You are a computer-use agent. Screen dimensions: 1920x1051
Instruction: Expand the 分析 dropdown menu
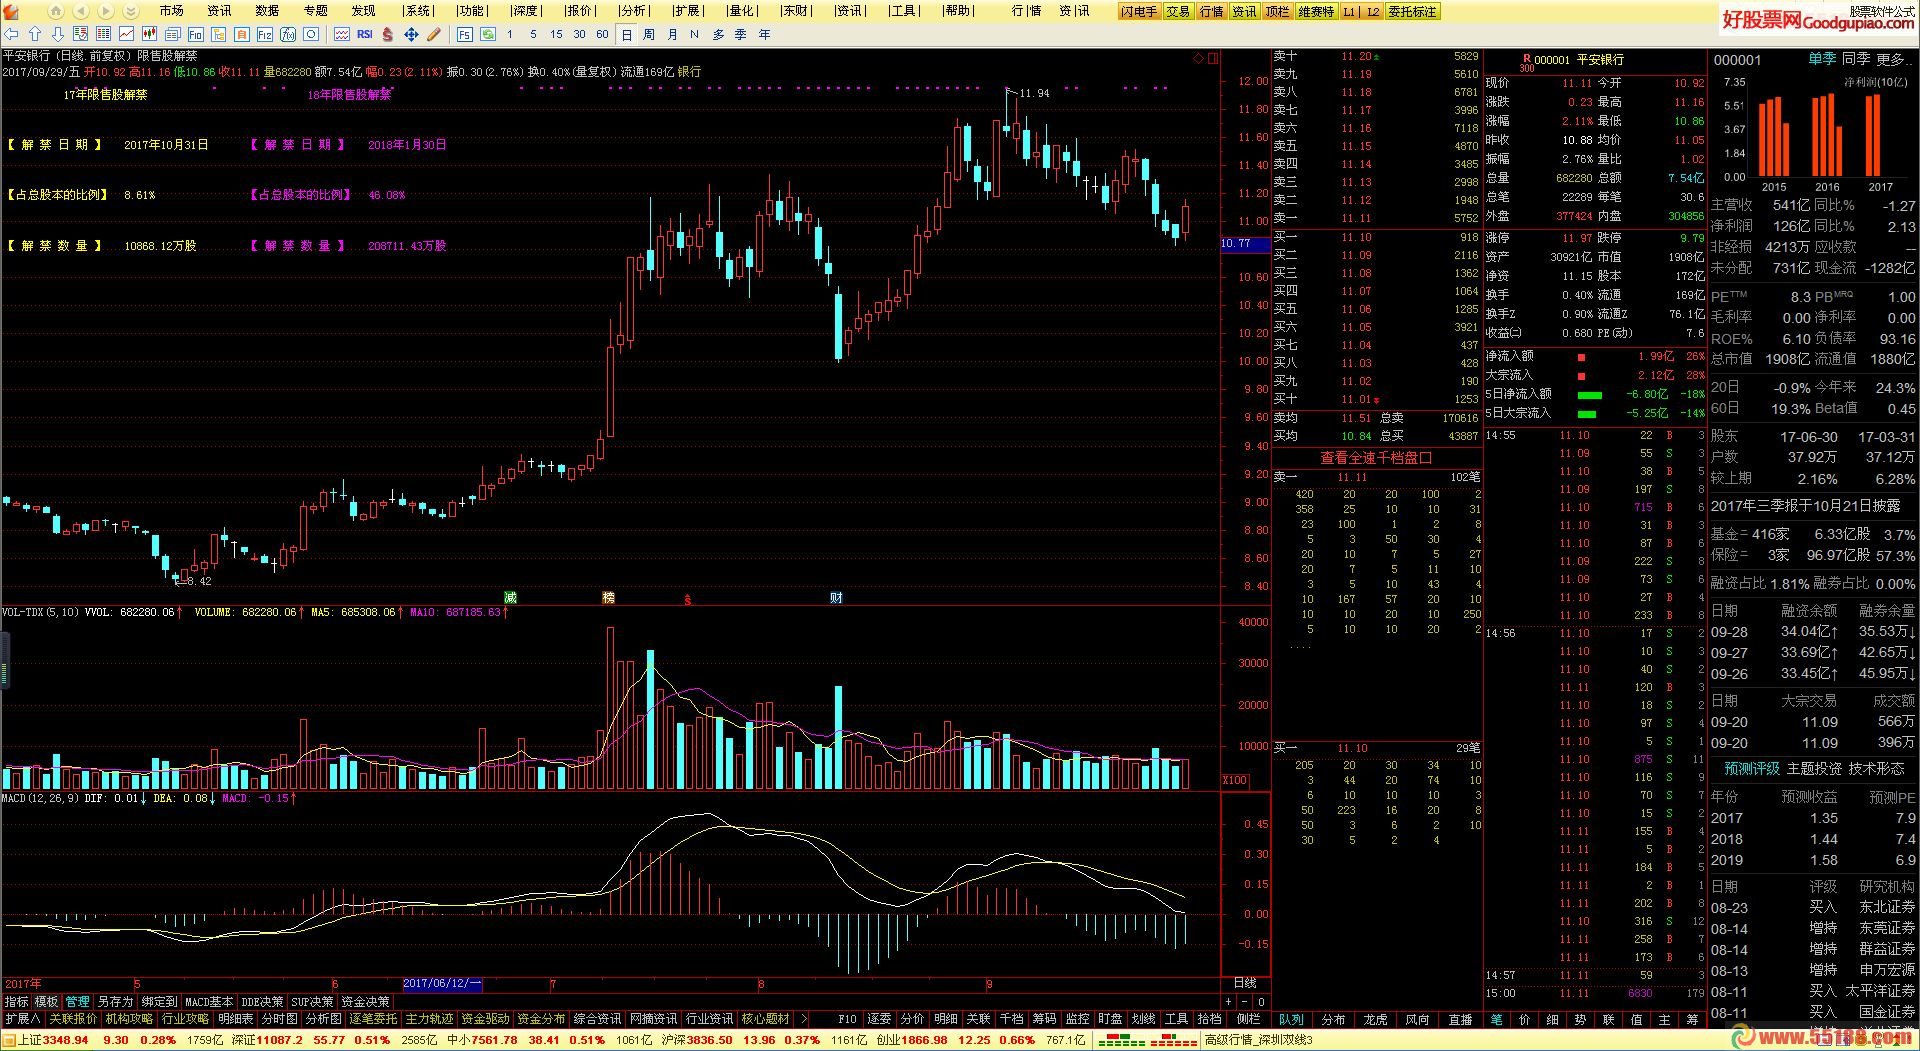point(633,11)
